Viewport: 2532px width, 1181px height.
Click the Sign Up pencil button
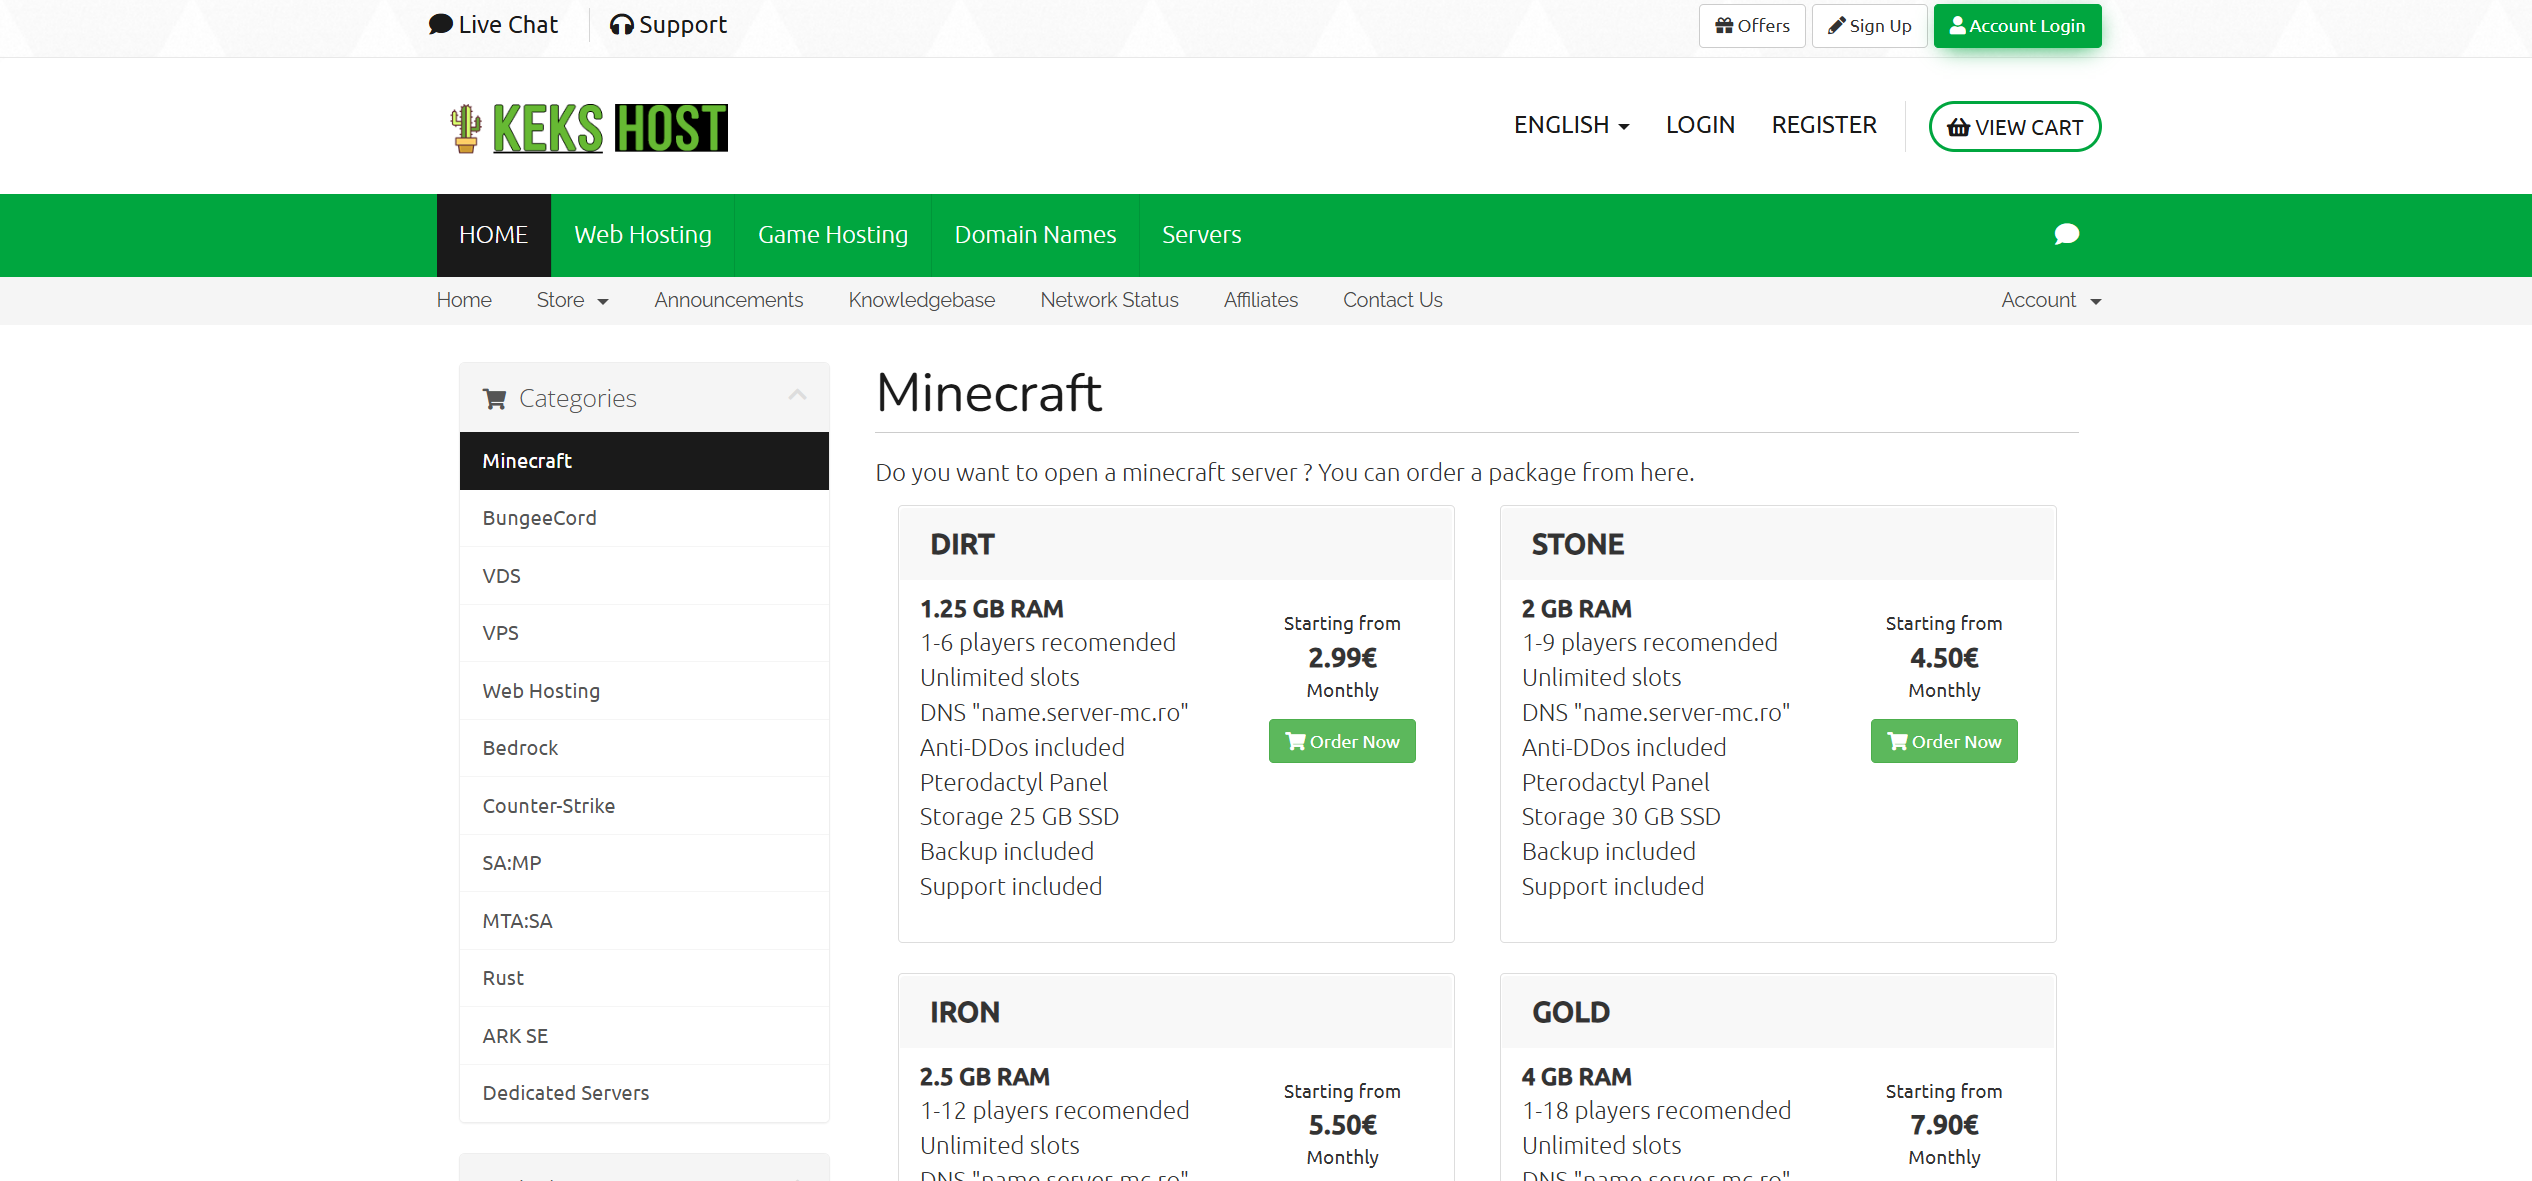click(1869, 26)
